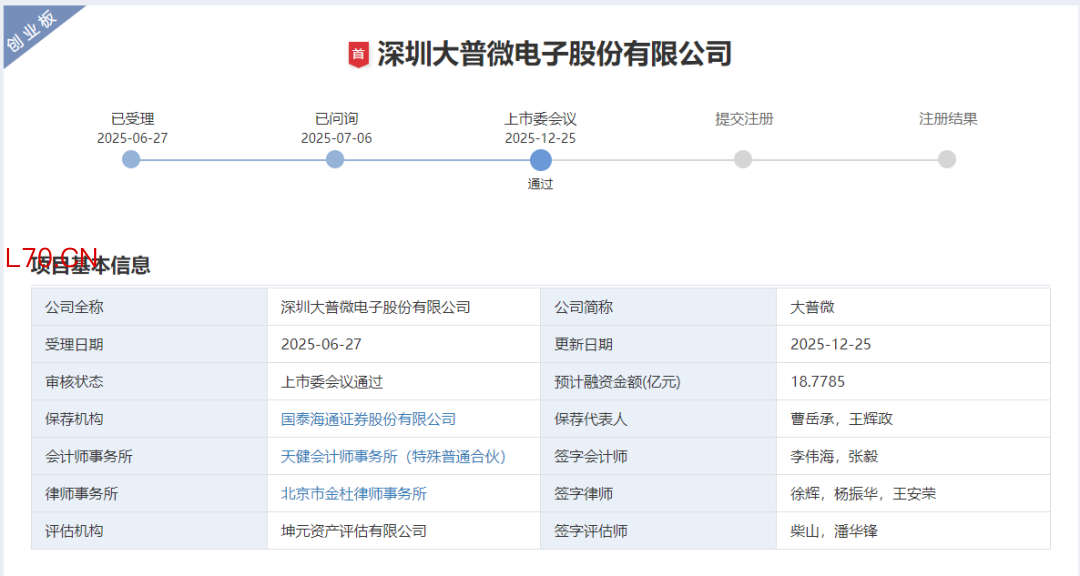The image size is (1080, 576).
Task: Select the 上市委会议 timeline node dot
Action: tap(541, 160)
